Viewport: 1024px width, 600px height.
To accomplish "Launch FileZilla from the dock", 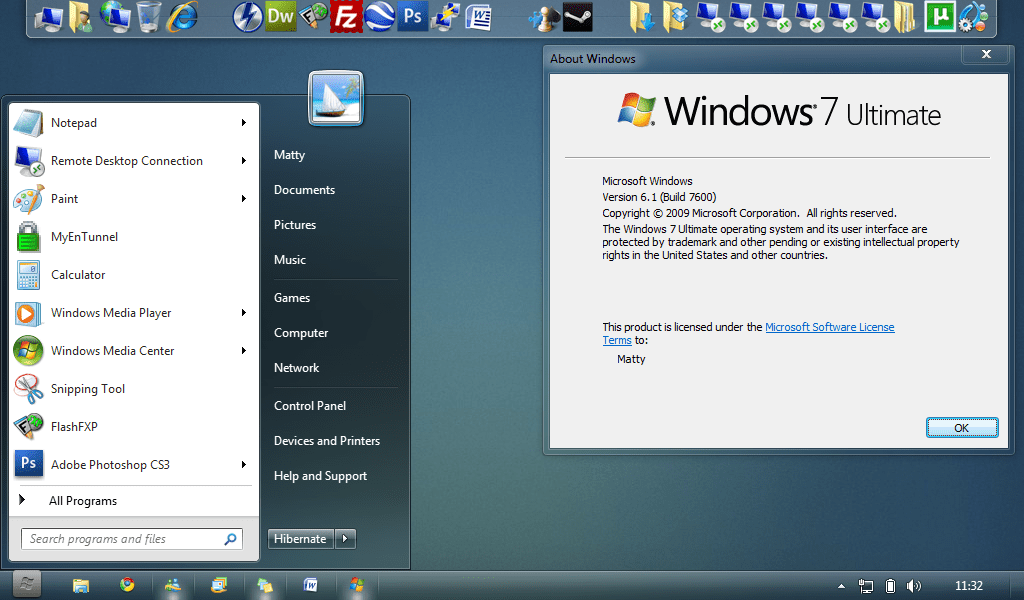I will click(346, 16).
